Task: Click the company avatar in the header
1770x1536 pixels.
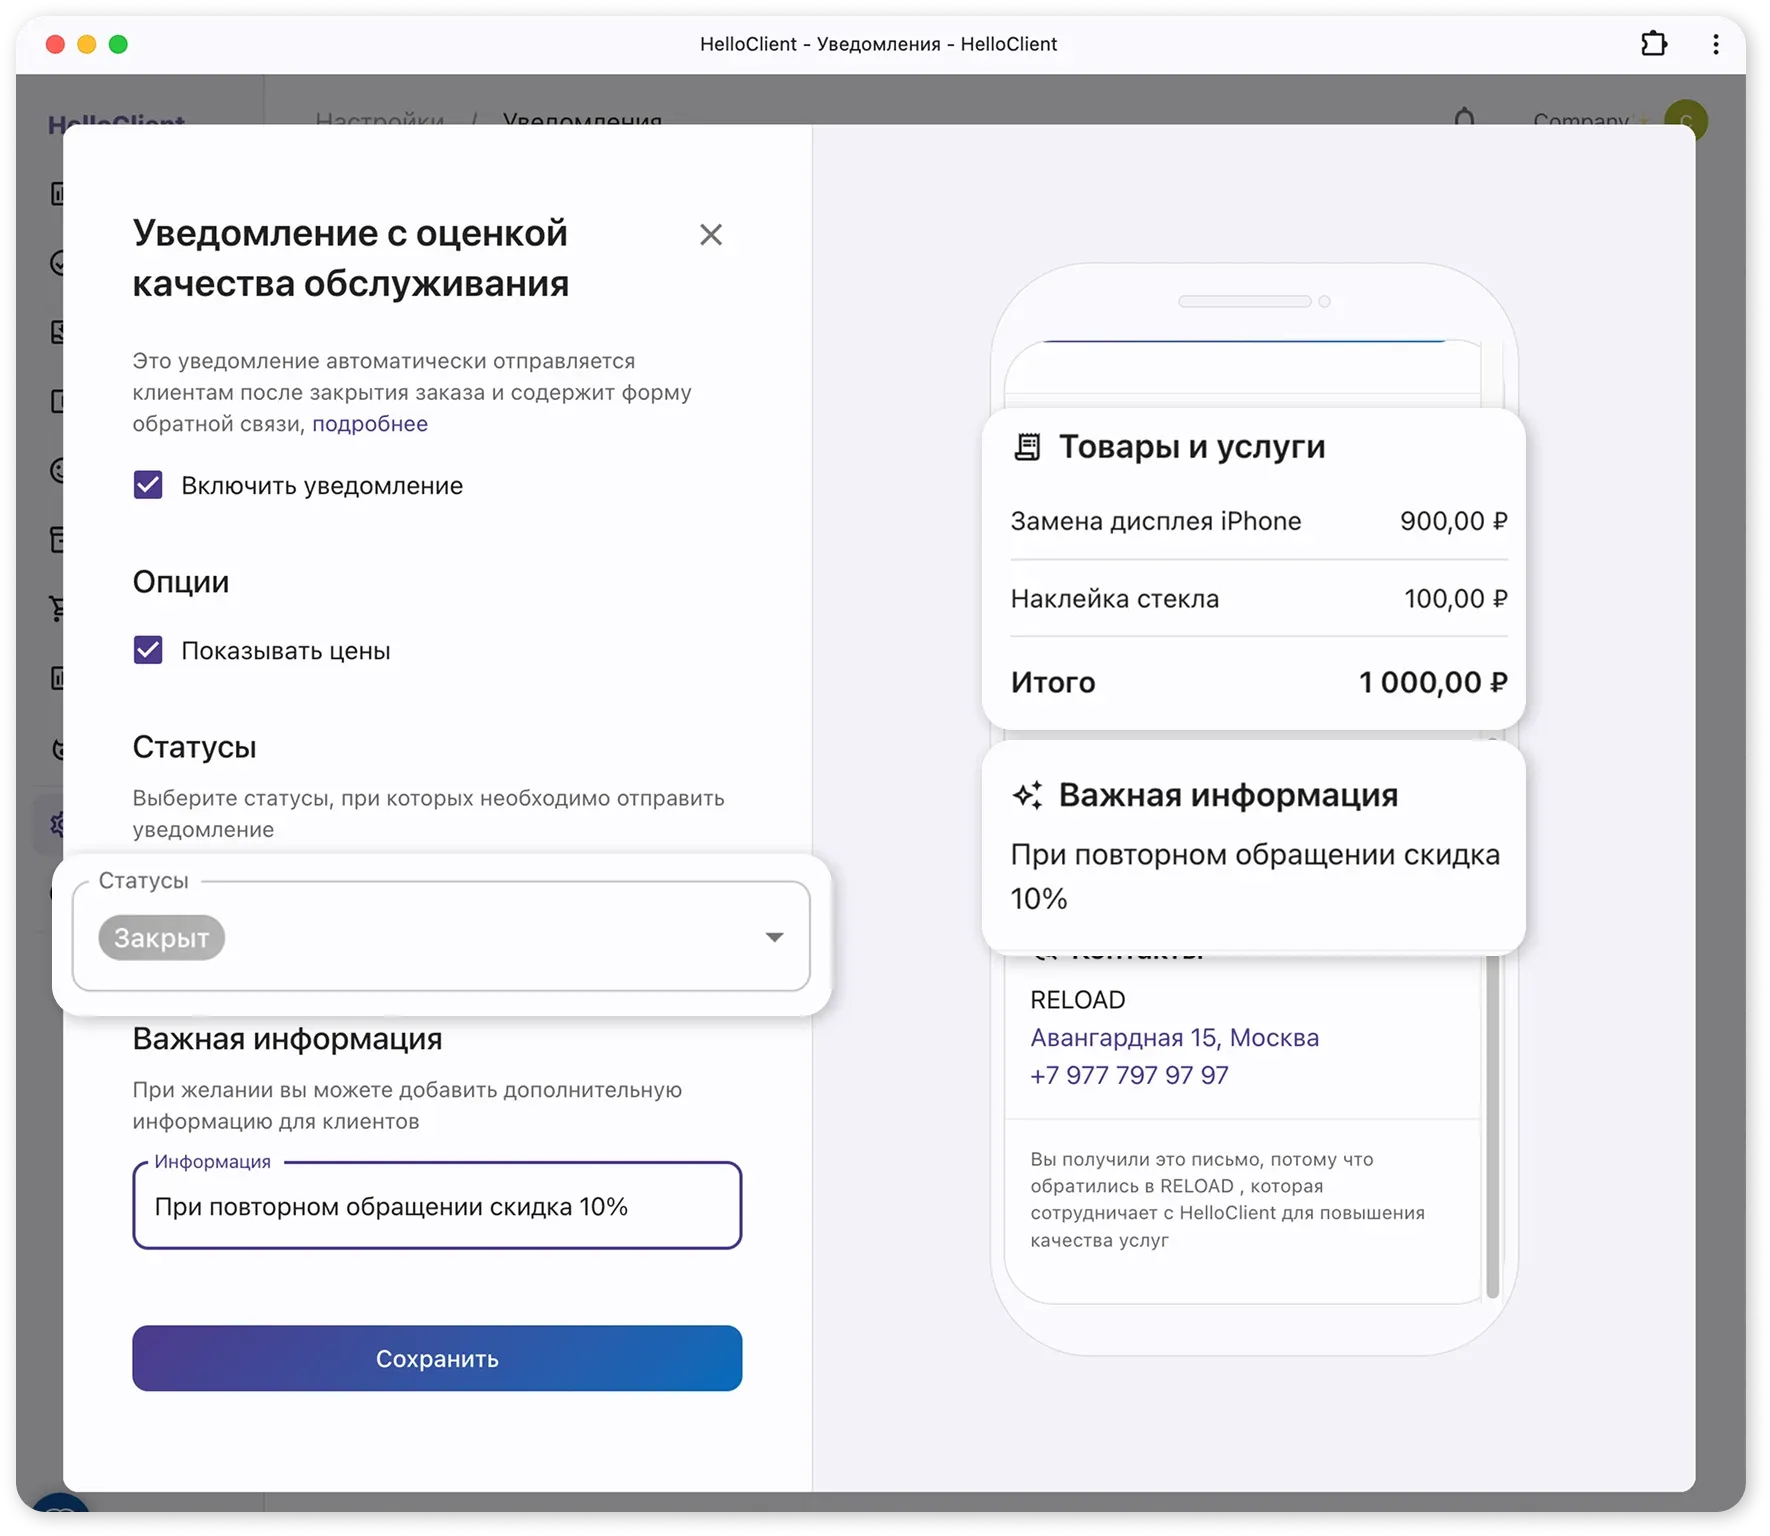Action: [x=1689, y=119]
